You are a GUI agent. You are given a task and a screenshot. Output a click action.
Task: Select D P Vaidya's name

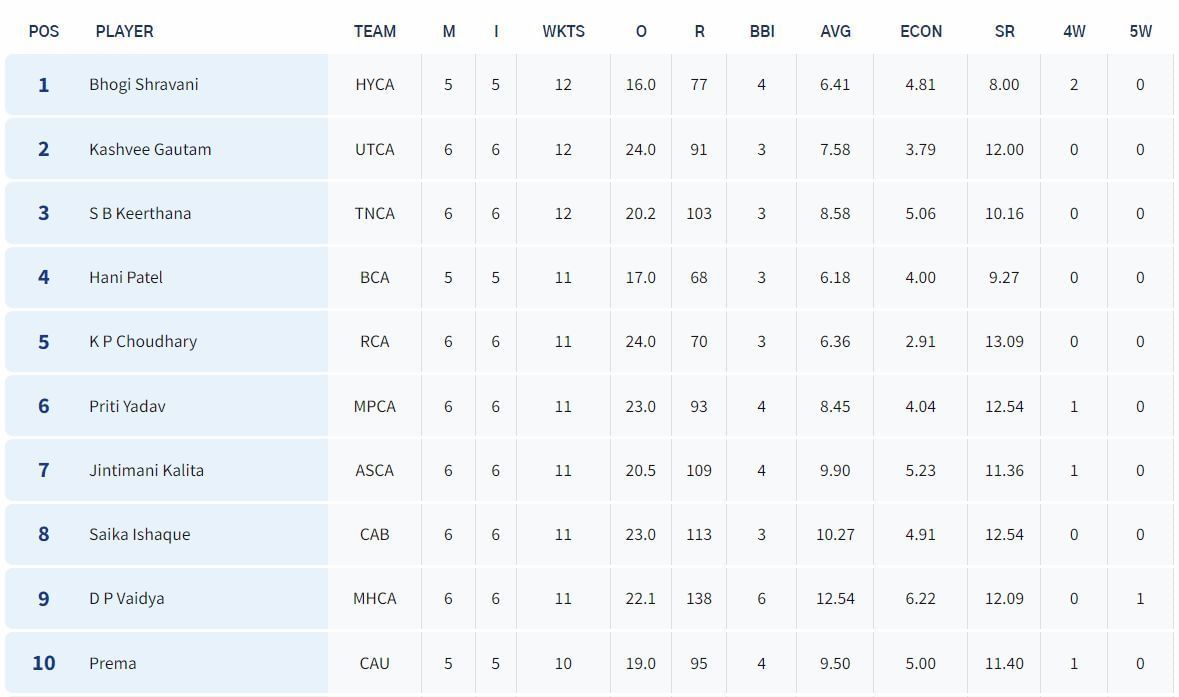(x=127, y=598)
